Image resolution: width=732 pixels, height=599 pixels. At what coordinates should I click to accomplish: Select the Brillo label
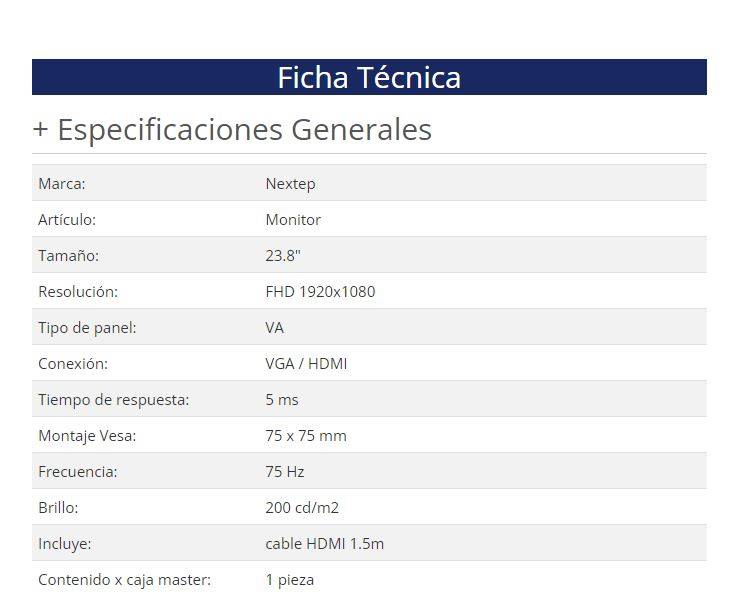[58, 508]
